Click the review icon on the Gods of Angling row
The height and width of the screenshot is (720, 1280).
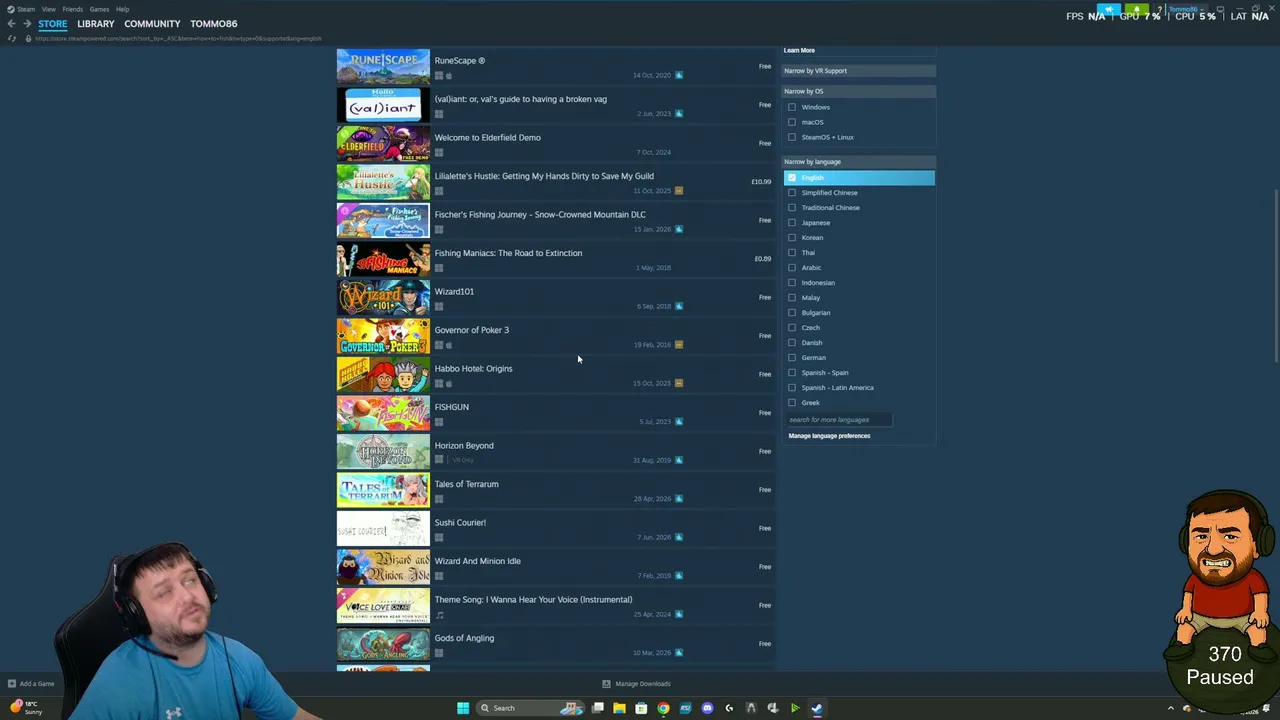(x=679, y=653)
